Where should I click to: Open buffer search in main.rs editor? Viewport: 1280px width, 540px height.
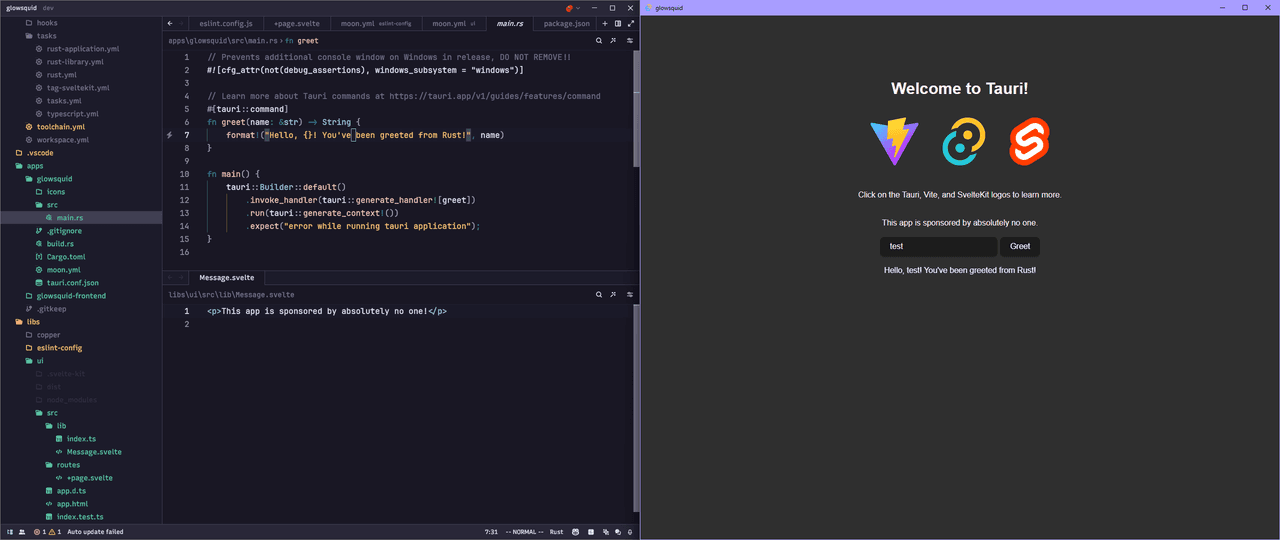point(599,41)
